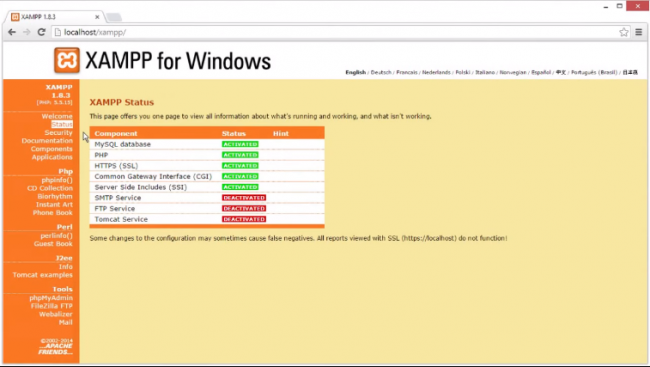Open a new browser tab
650x367 pixels.
(113, 17)
